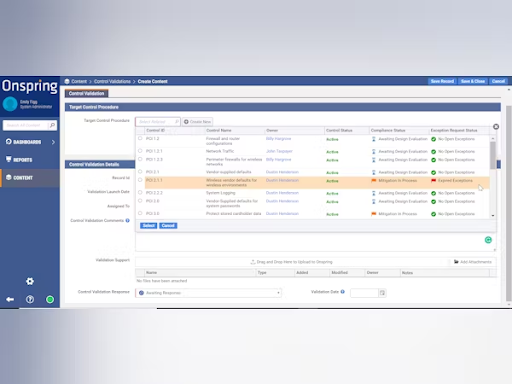
Task: Expand the Dashboards menu chevron
Action: [53, 142]
